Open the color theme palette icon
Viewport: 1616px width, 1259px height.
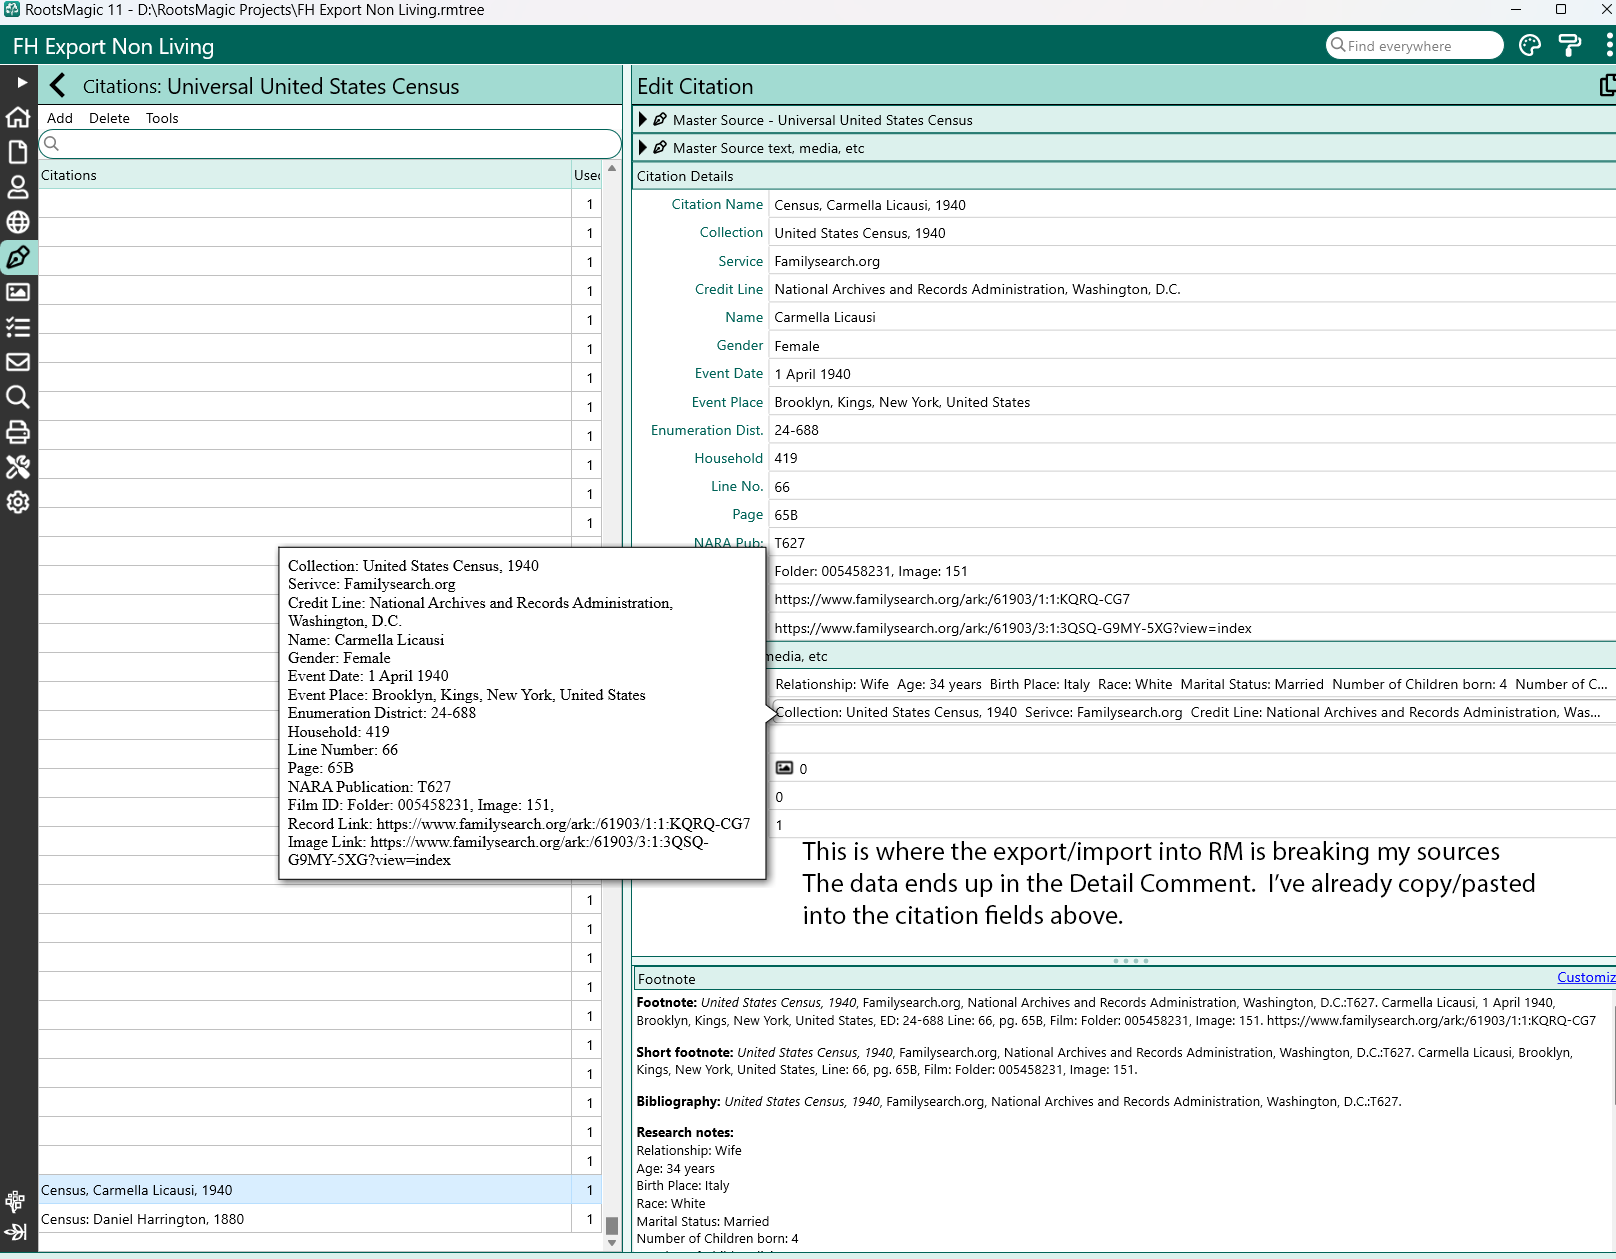[1529, 45]
